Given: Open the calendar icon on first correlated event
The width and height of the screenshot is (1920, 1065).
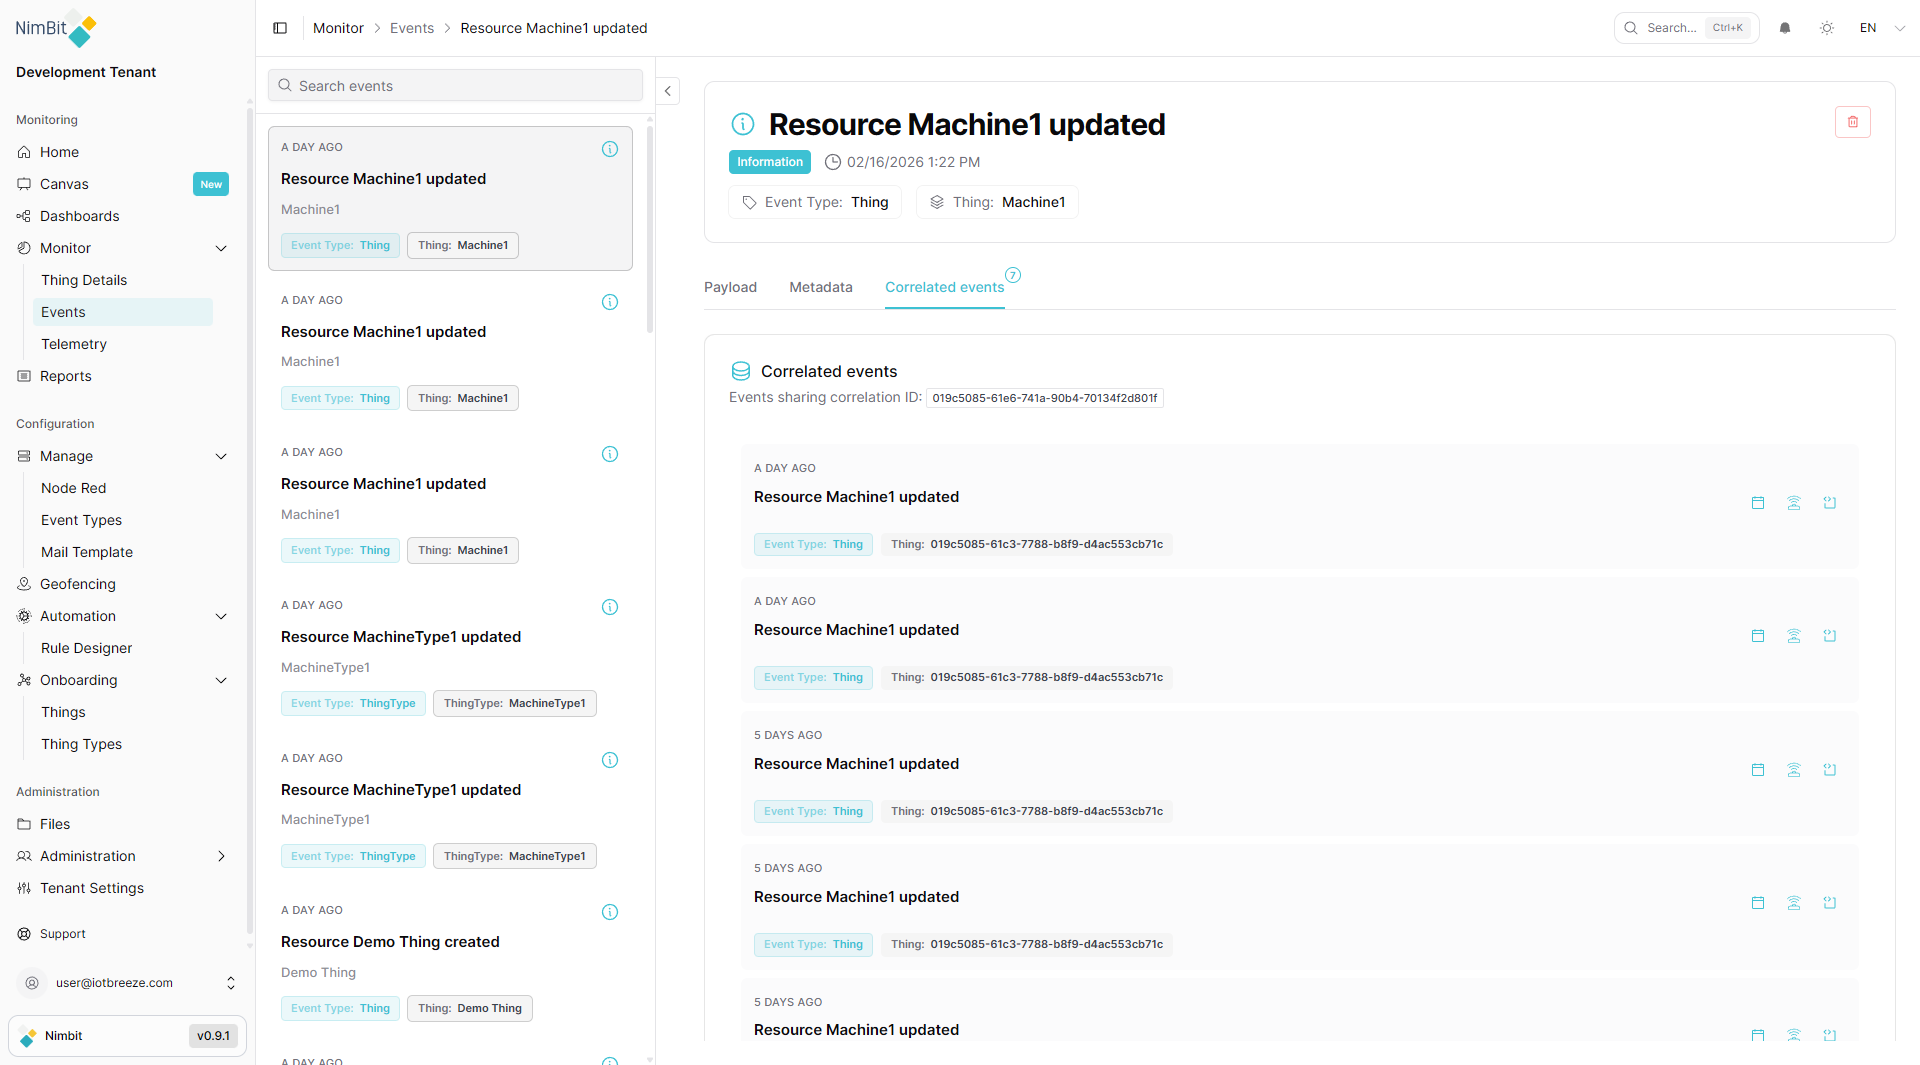Looking at the screenshot, I should (1758, 503).
